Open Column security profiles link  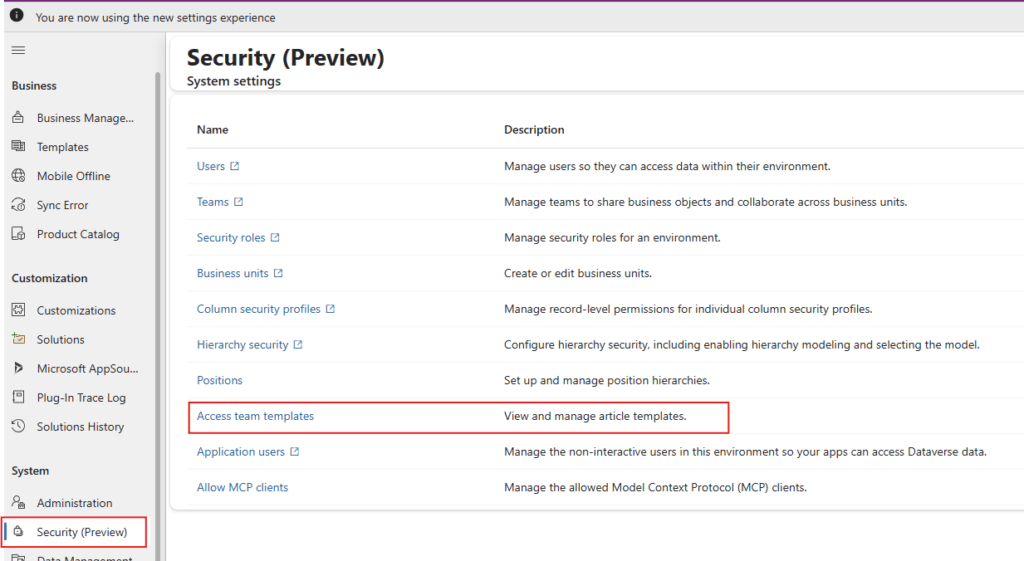(258, 309)
